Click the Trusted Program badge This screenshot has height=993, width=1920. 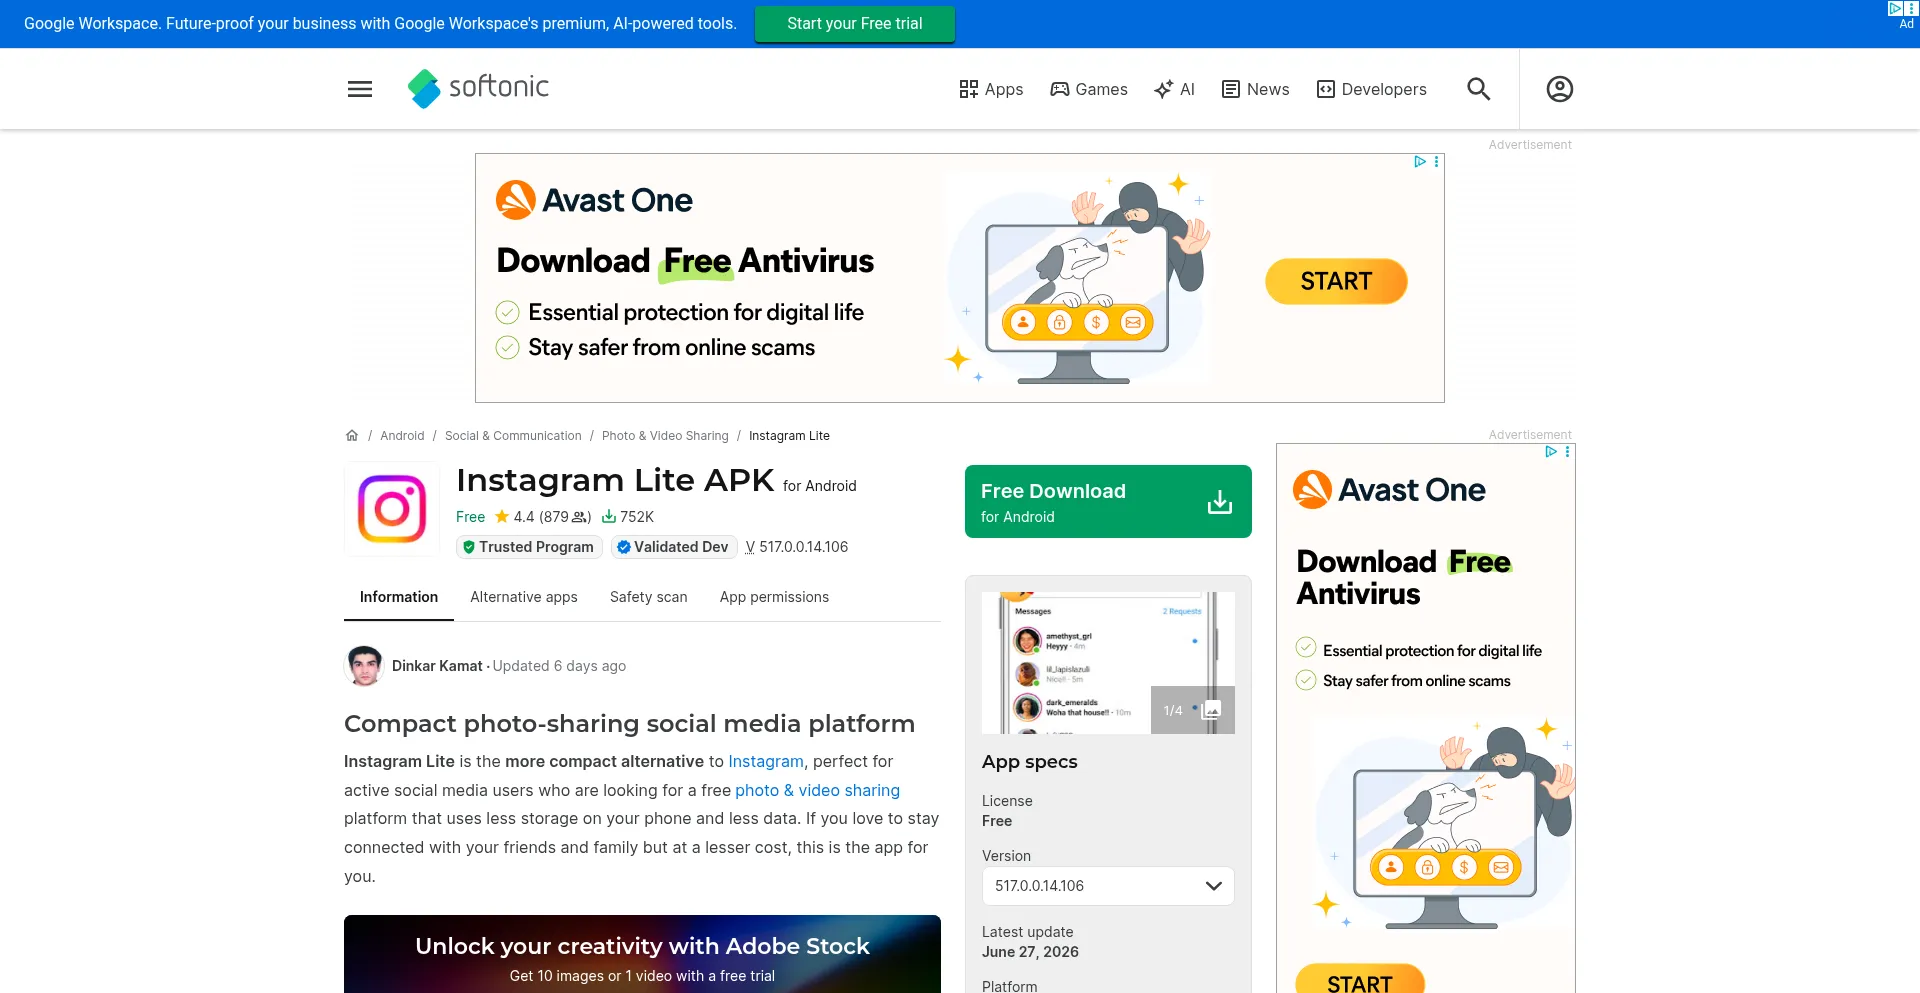coord(529,547)
